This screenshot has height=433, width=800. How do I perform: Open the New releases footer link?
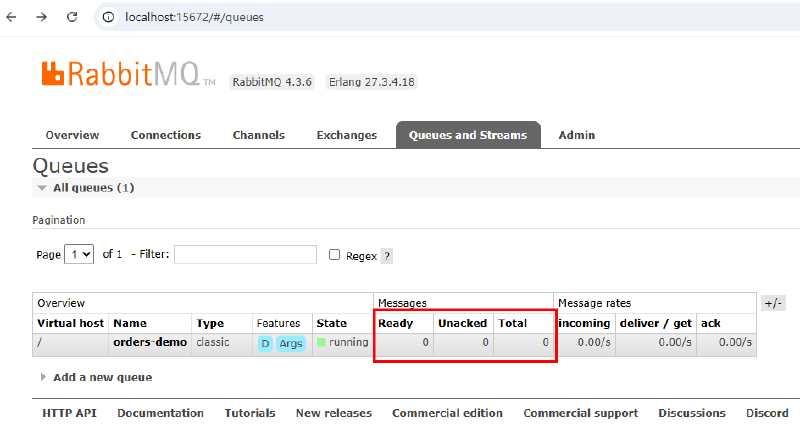[334, 413]
